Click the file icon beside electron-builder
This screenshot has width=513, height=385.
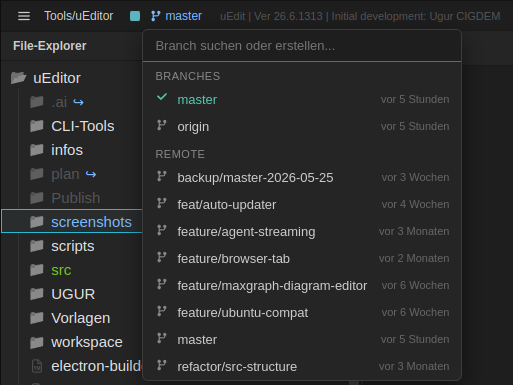(x=37, y=366)
